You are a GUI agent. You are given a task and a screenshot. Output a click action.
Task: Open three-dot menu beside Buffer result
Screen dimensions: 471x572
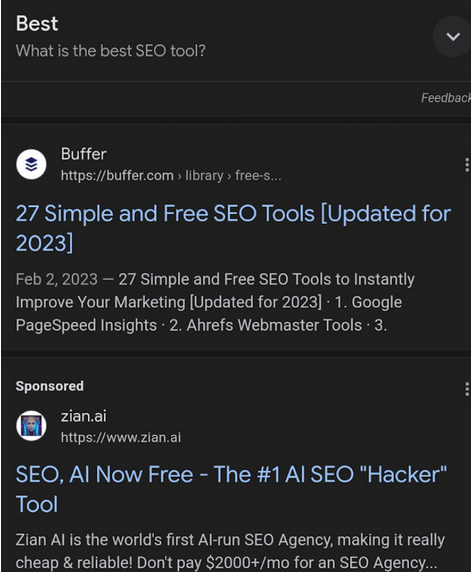click(467, 165)
